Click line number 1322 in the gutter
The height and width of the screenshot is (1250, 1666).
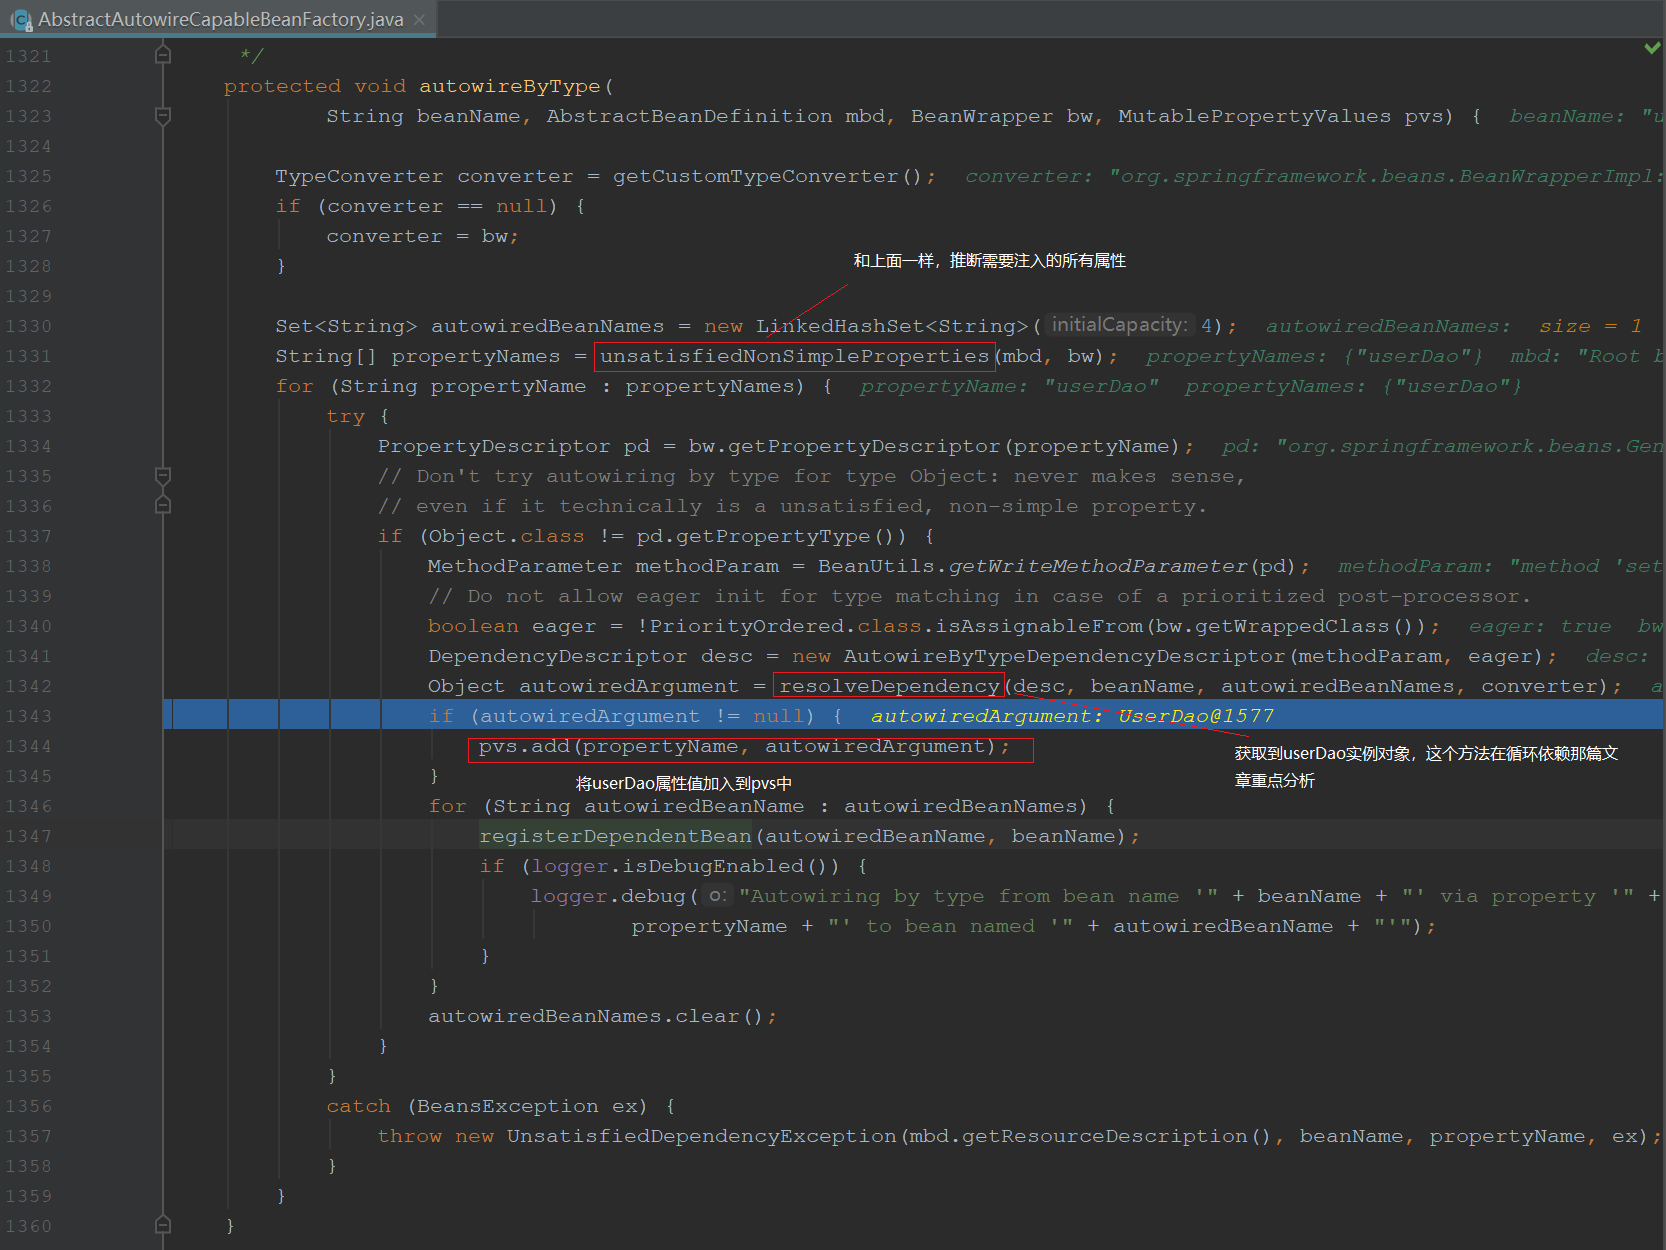point(28,86)
